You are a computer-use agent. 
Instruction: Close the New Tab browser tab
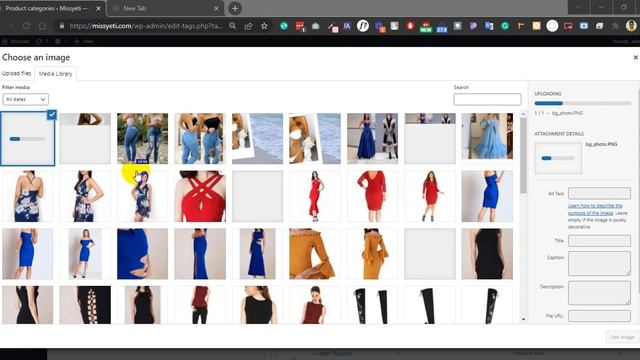[216, 8]
